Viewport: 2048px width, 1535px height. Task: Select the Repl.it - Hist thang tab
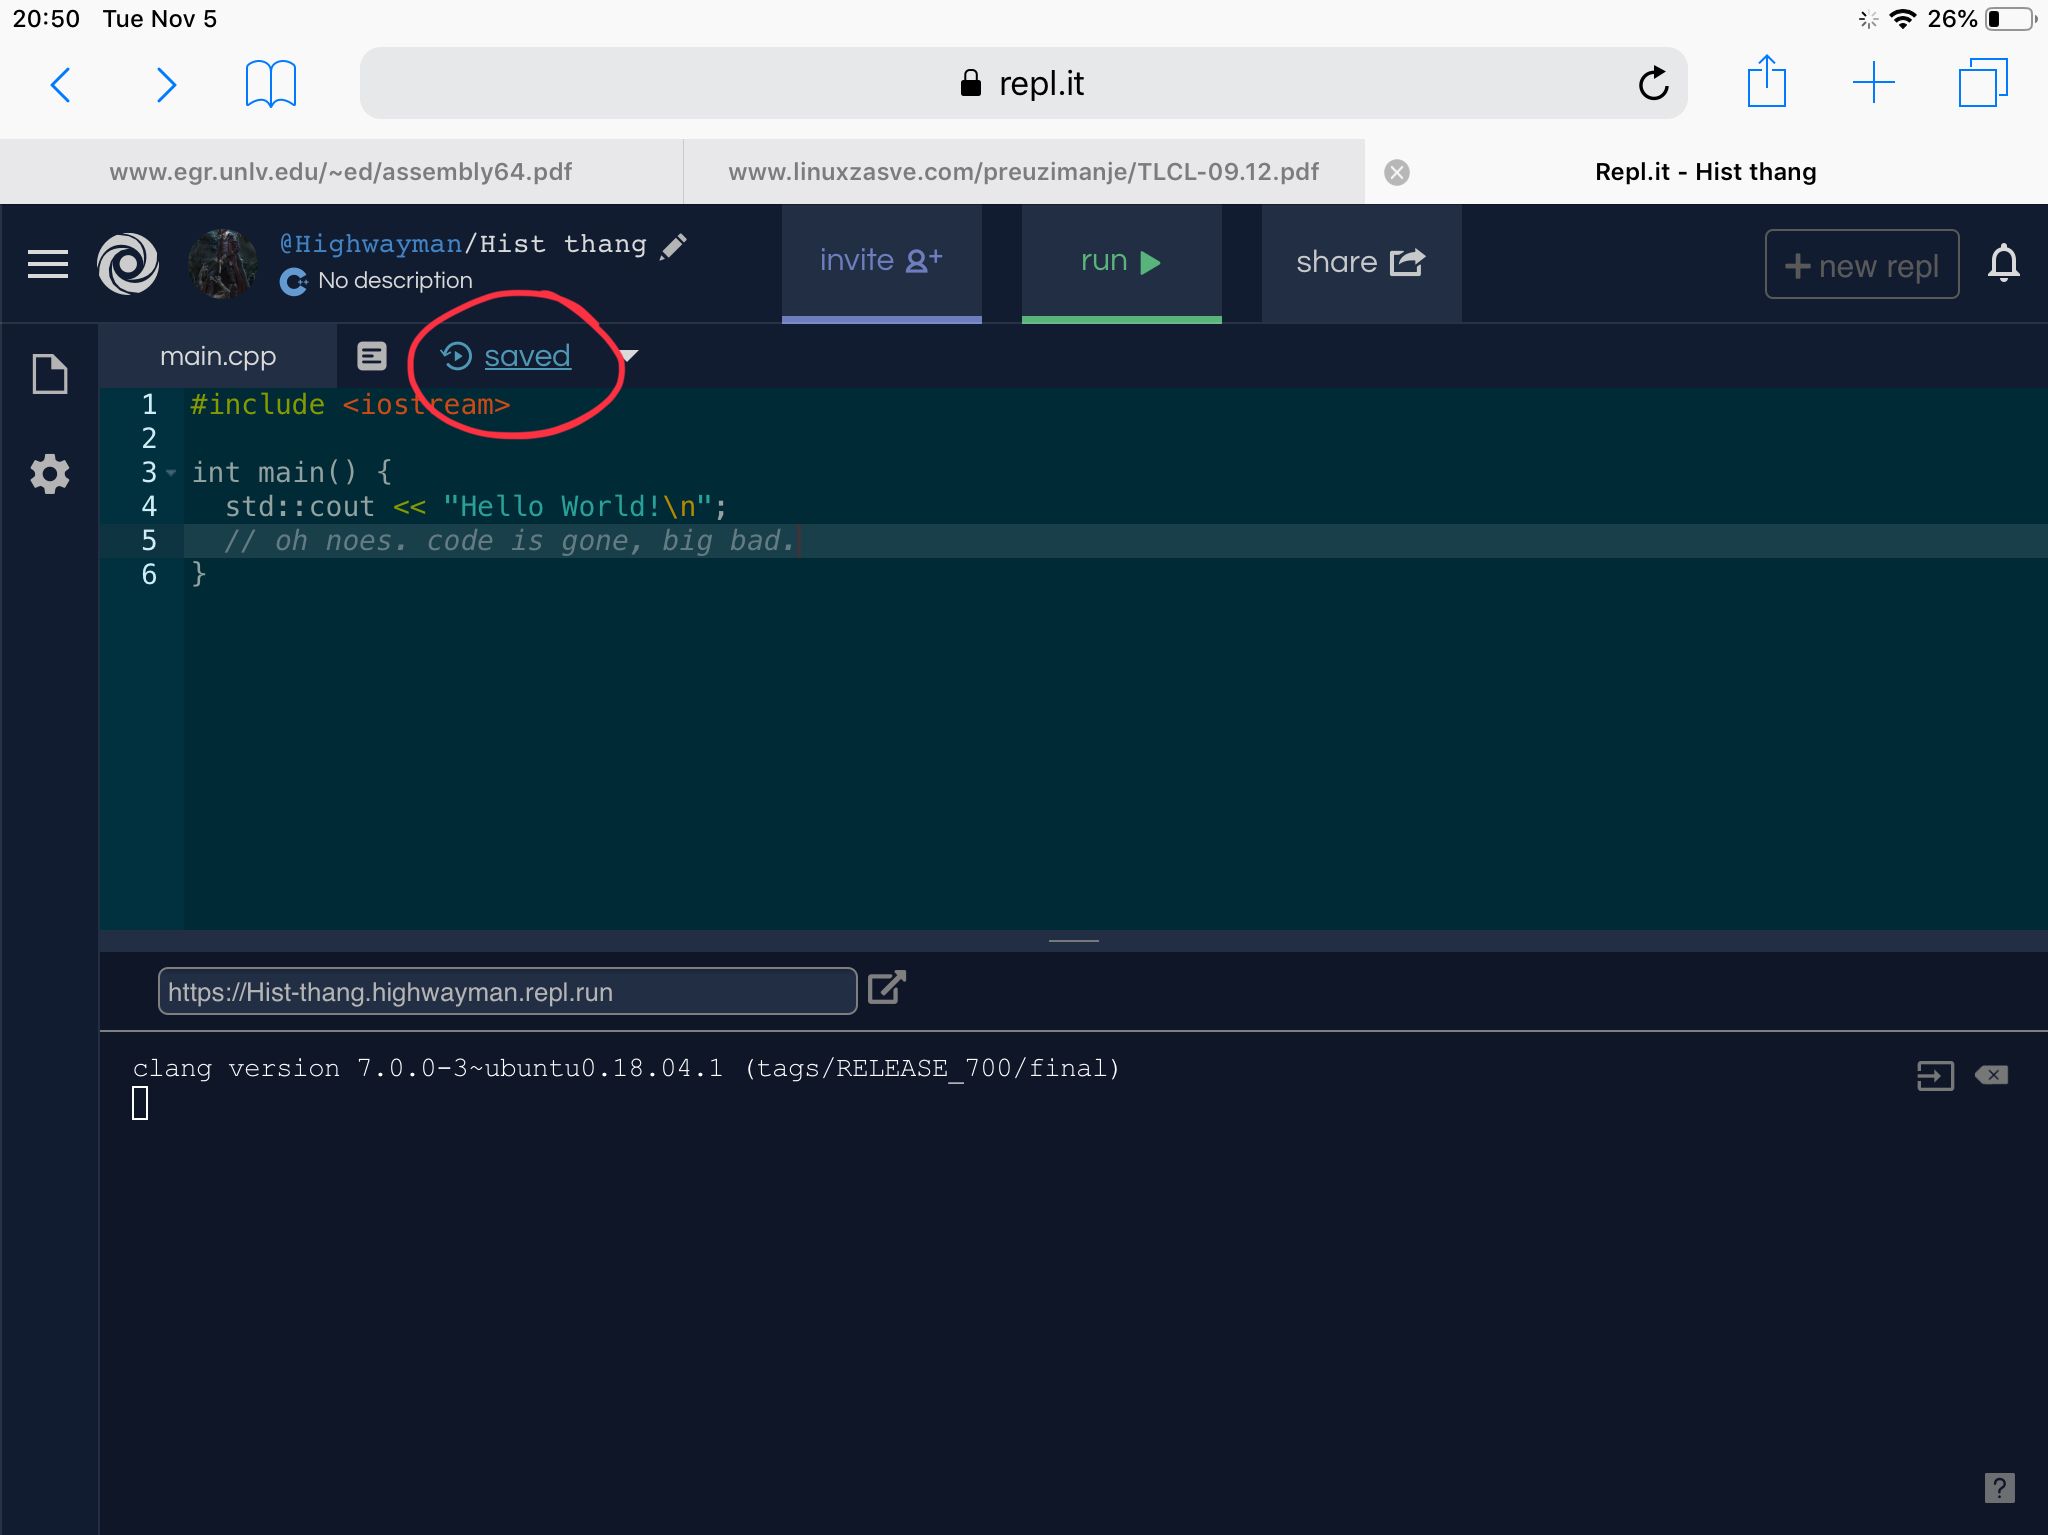pyautogui.click(x=1706, y=172)
